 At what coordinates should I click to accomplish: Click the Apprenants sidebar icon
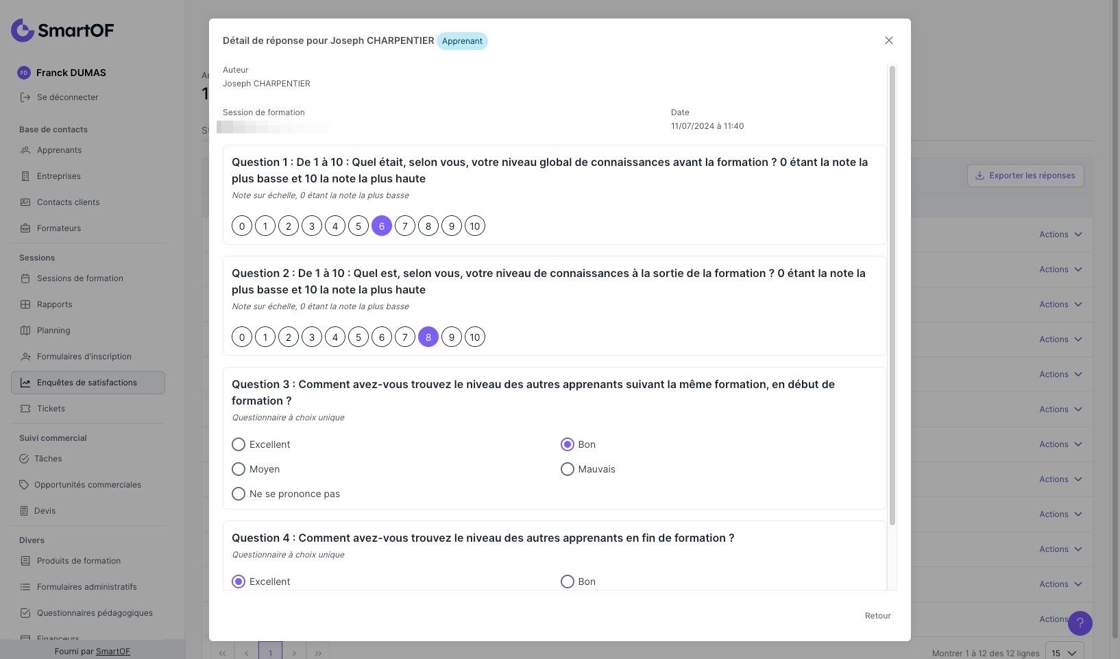(25, 150)
